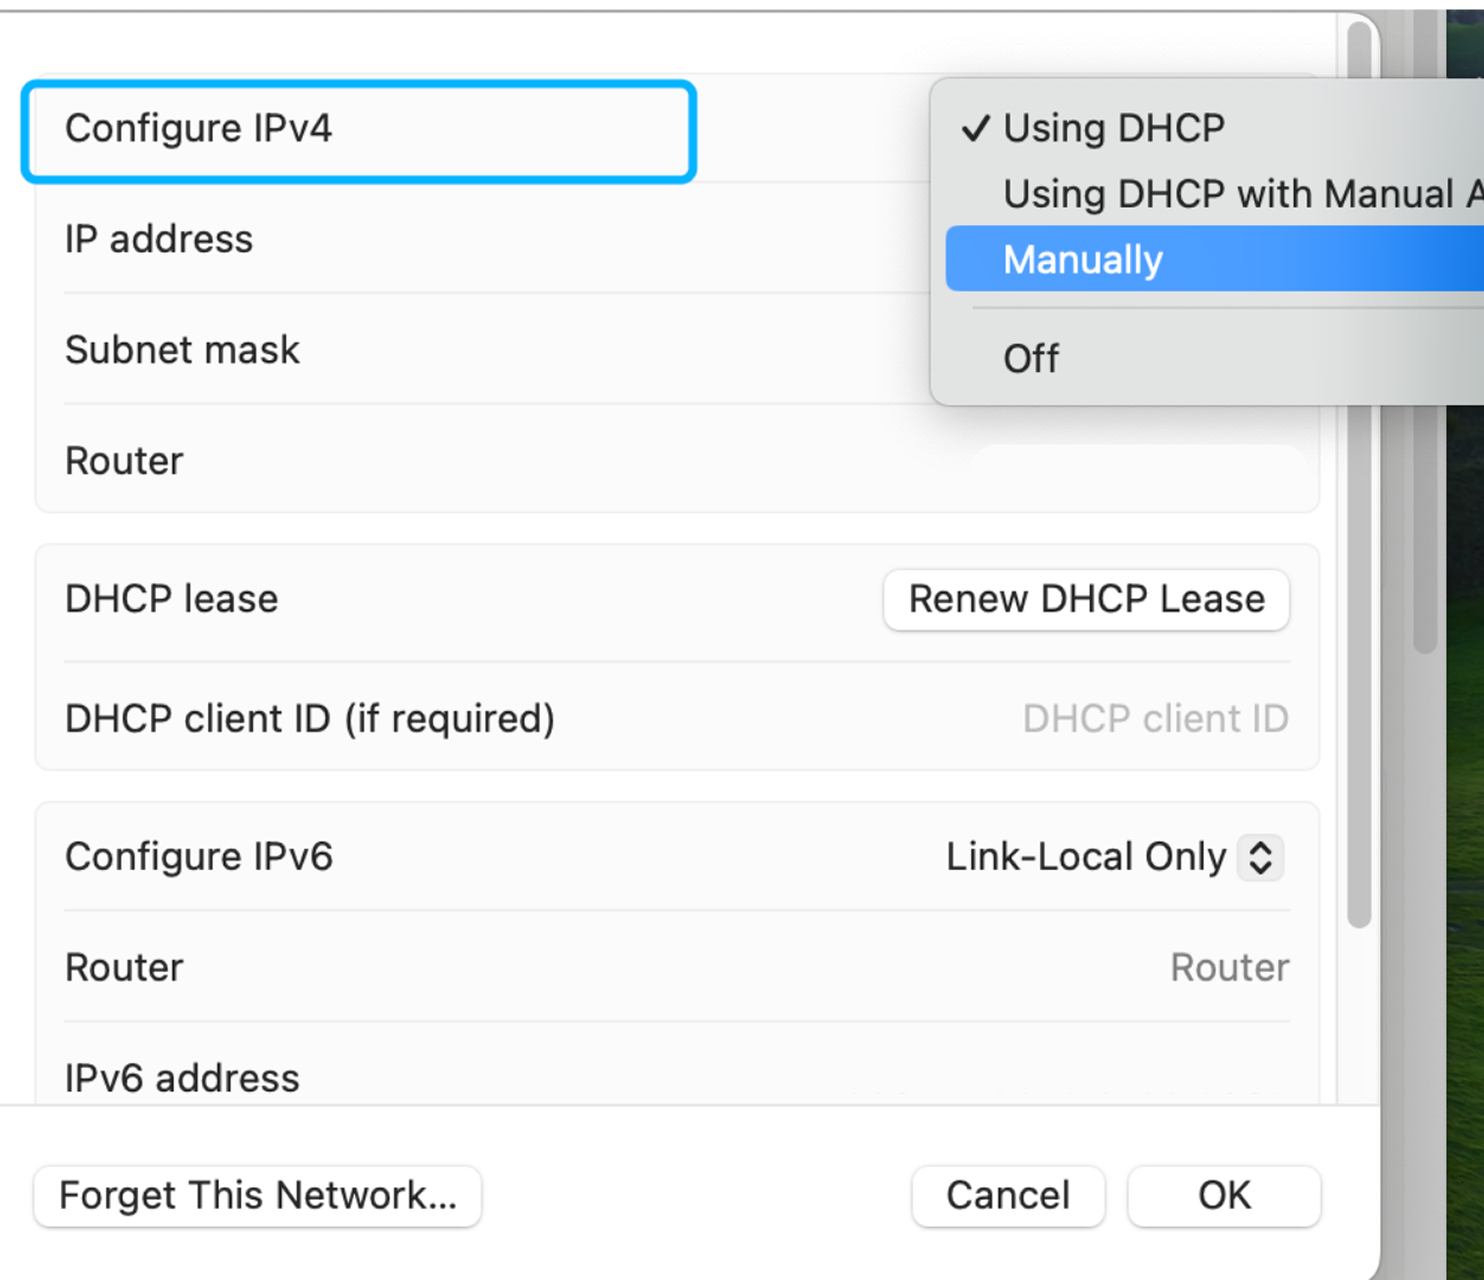1484x1280 pixels.
Task: Click the IPv6 address row
Action: click(x=600, y=1077)
